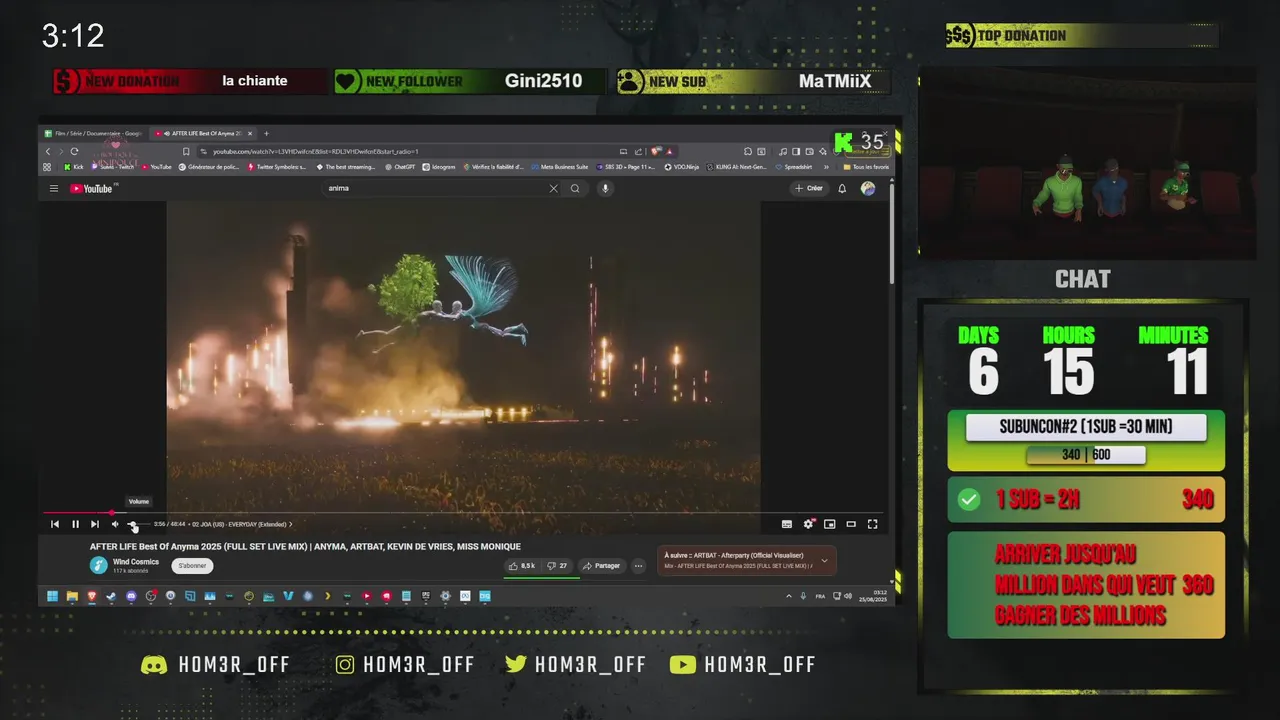Switch to the 'Film / Série / Documentaire' tab
Viewport: 1280px width, 720px height.
pyautogui.click(x=93, y=133)
